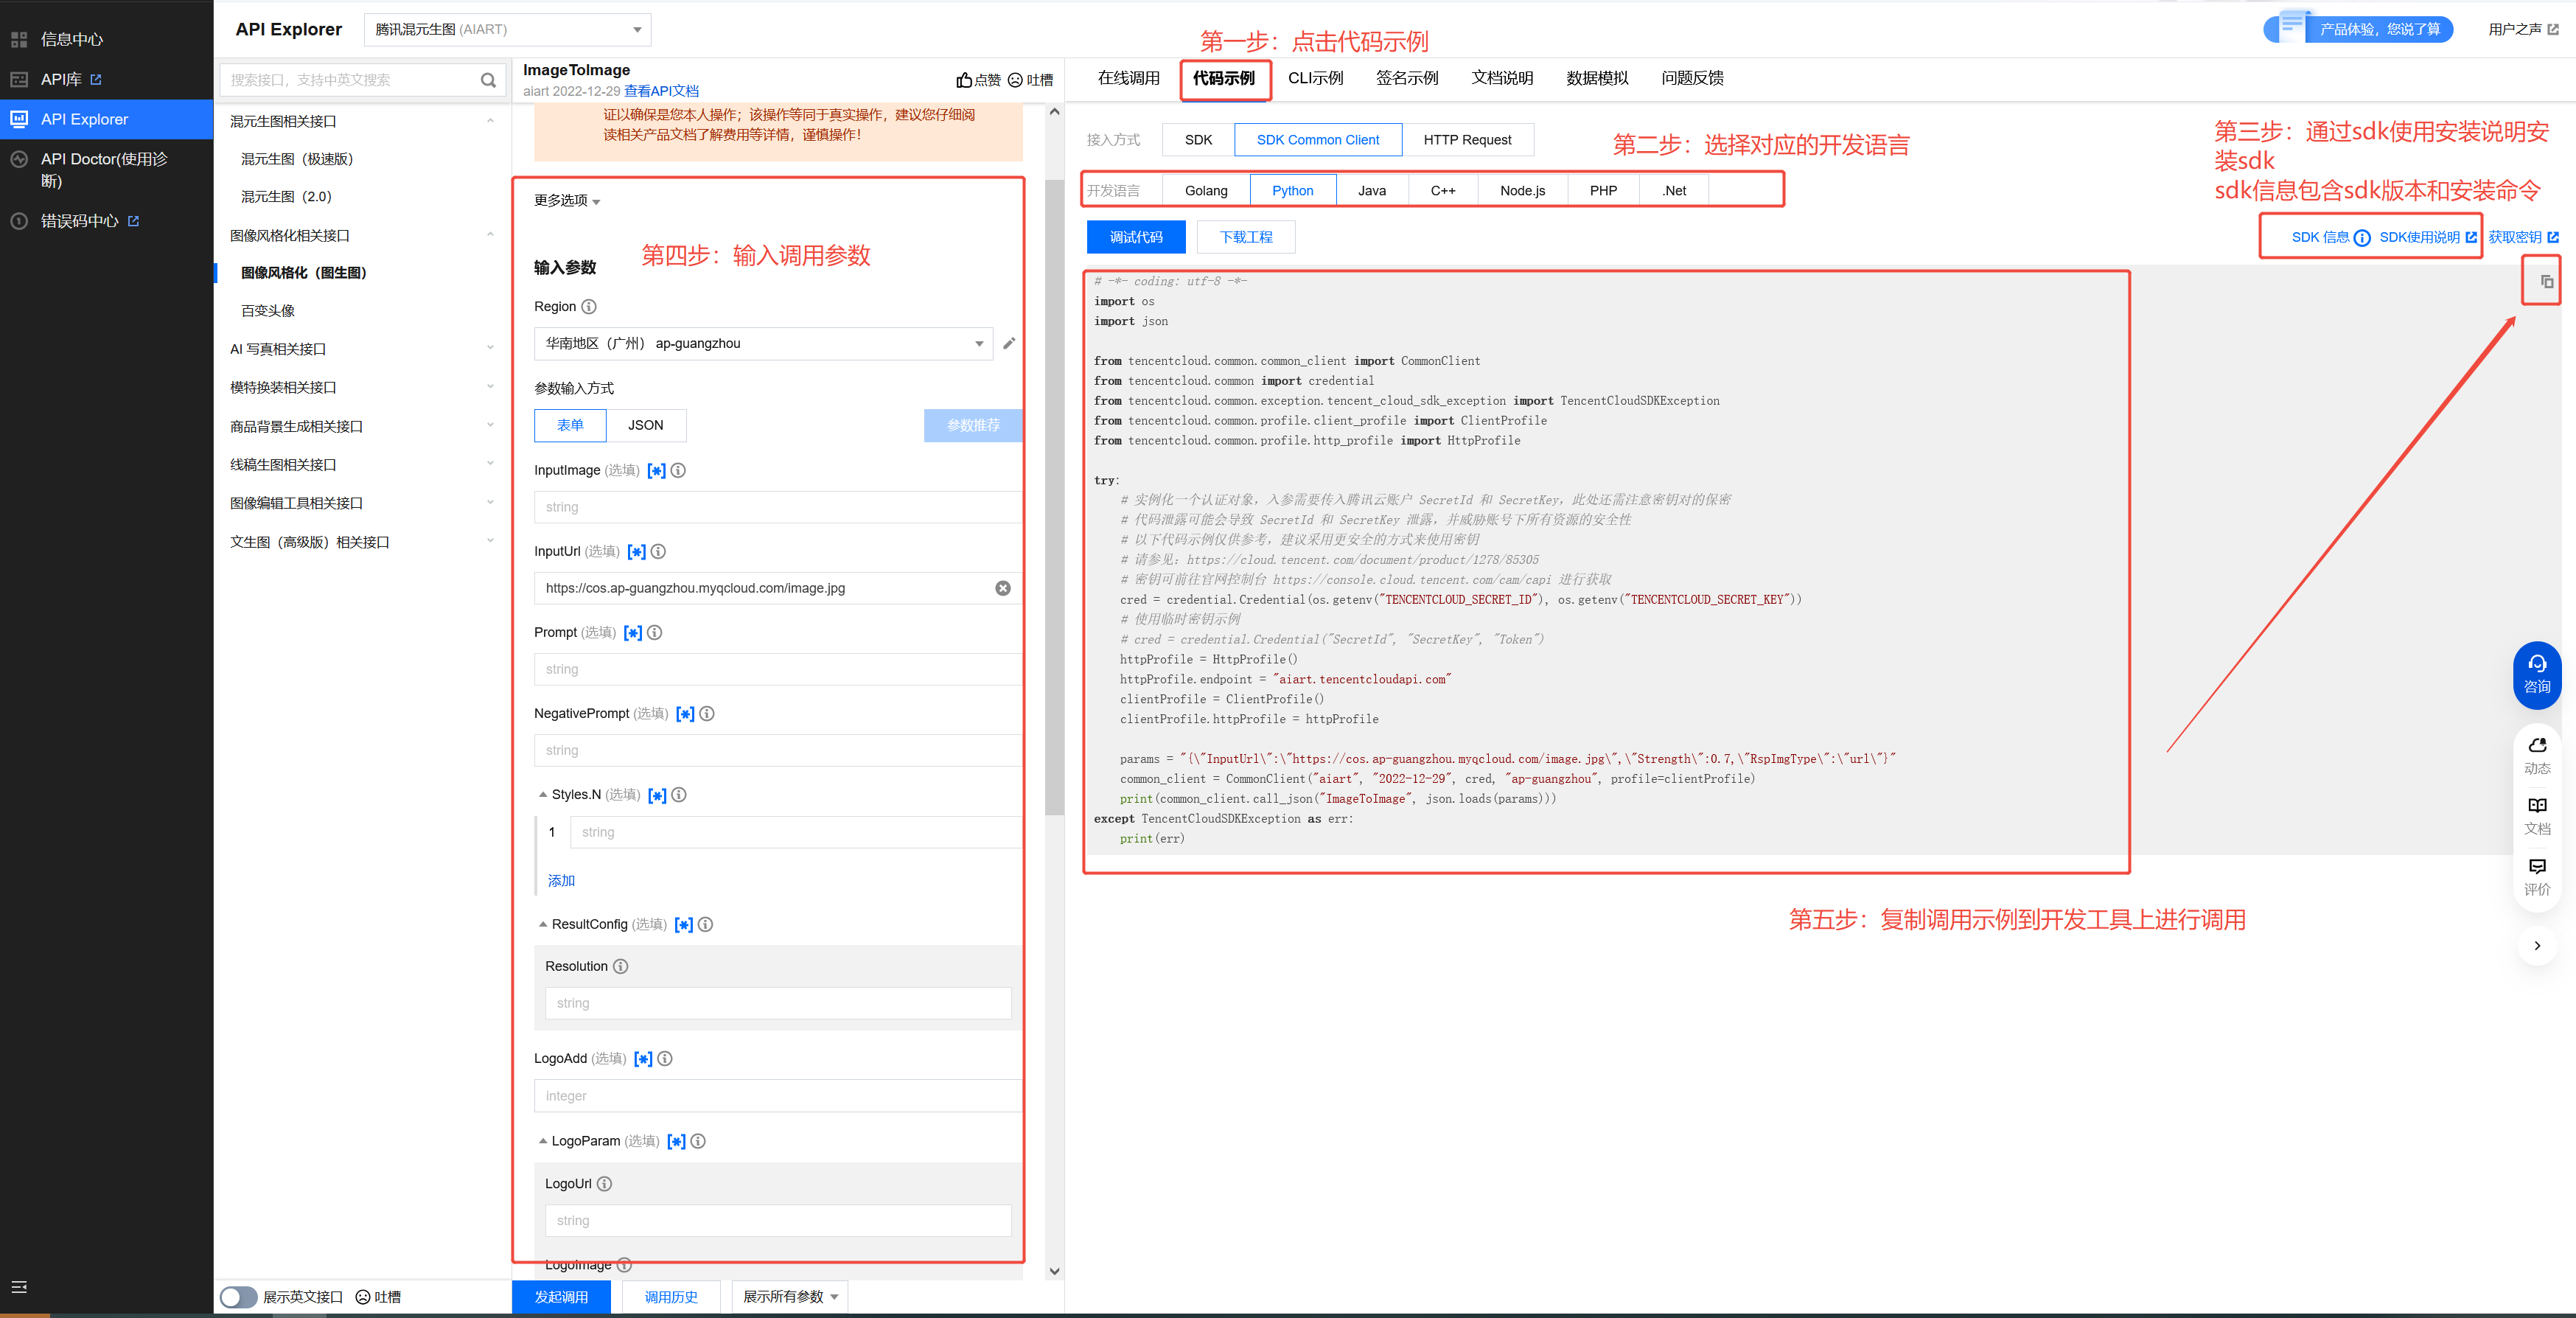Open the SDK使用说明 link

tap(2427, 237)
